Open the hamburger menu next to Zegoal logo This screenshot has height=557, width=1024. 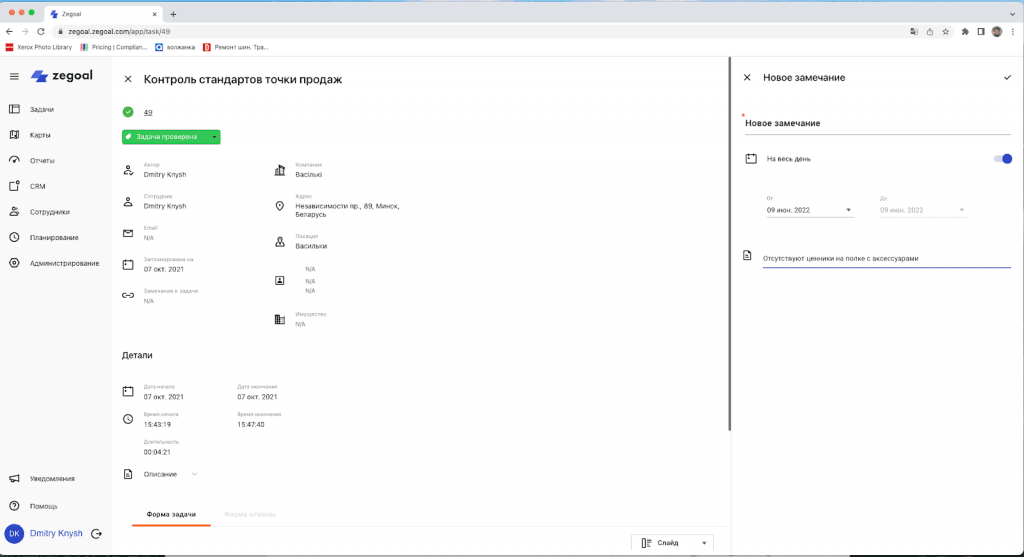click(14, 76)
